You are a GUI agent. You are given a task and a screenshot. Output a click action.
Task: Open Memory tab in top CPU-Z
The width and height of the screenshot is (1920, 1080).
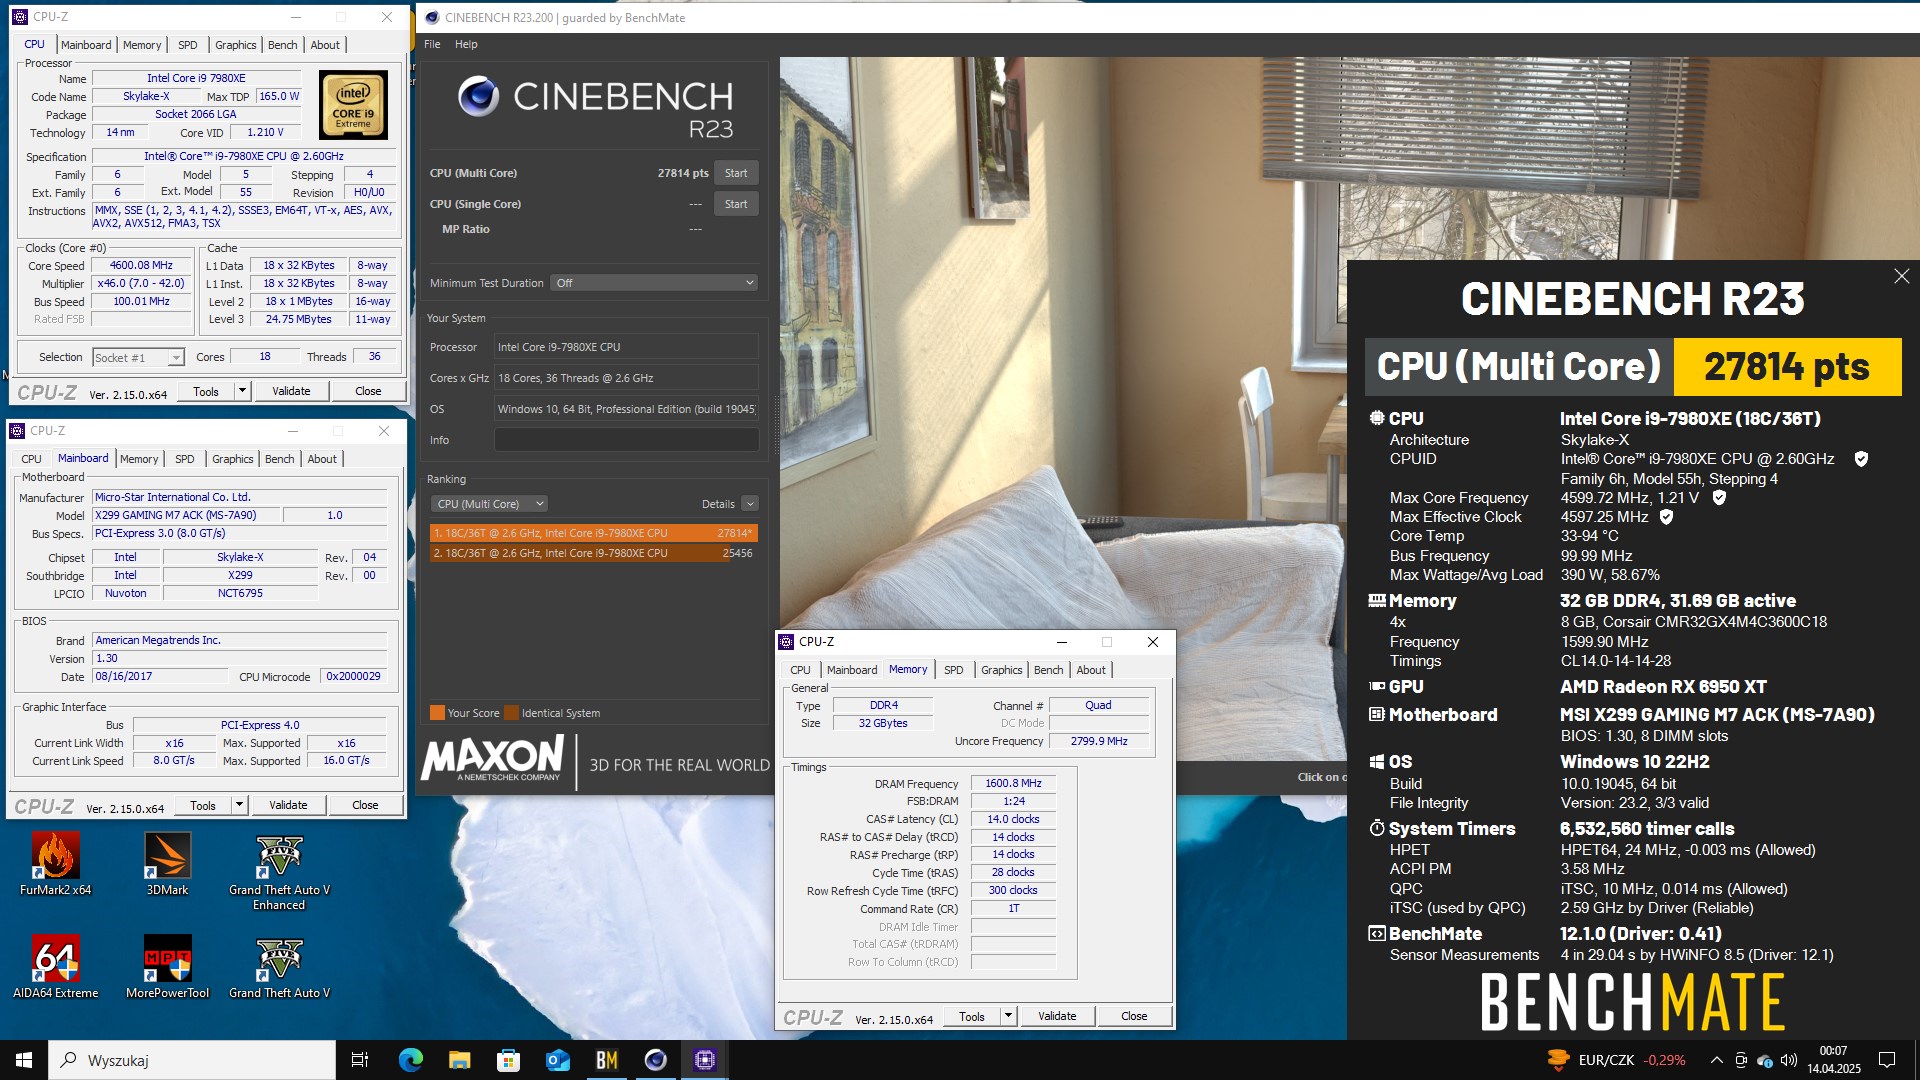[142, 45]
